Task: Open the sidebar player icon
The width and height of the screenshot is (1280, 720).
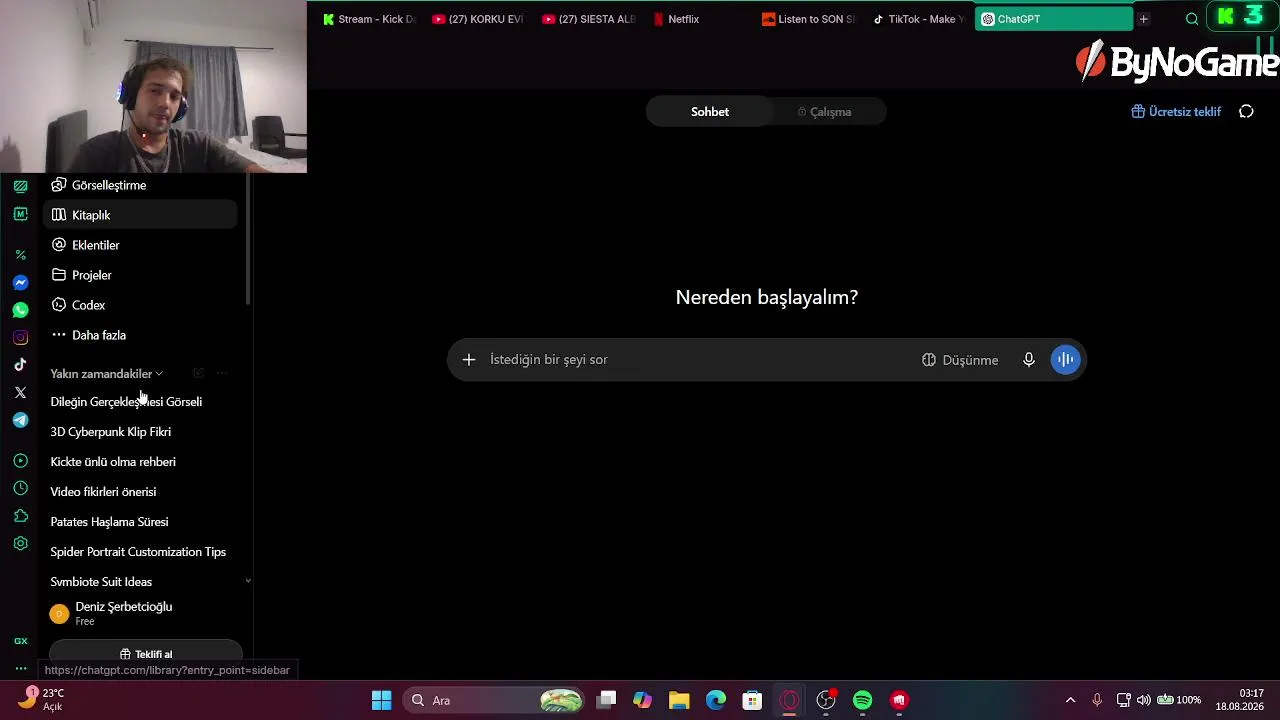Action: (x=20, y=461)
